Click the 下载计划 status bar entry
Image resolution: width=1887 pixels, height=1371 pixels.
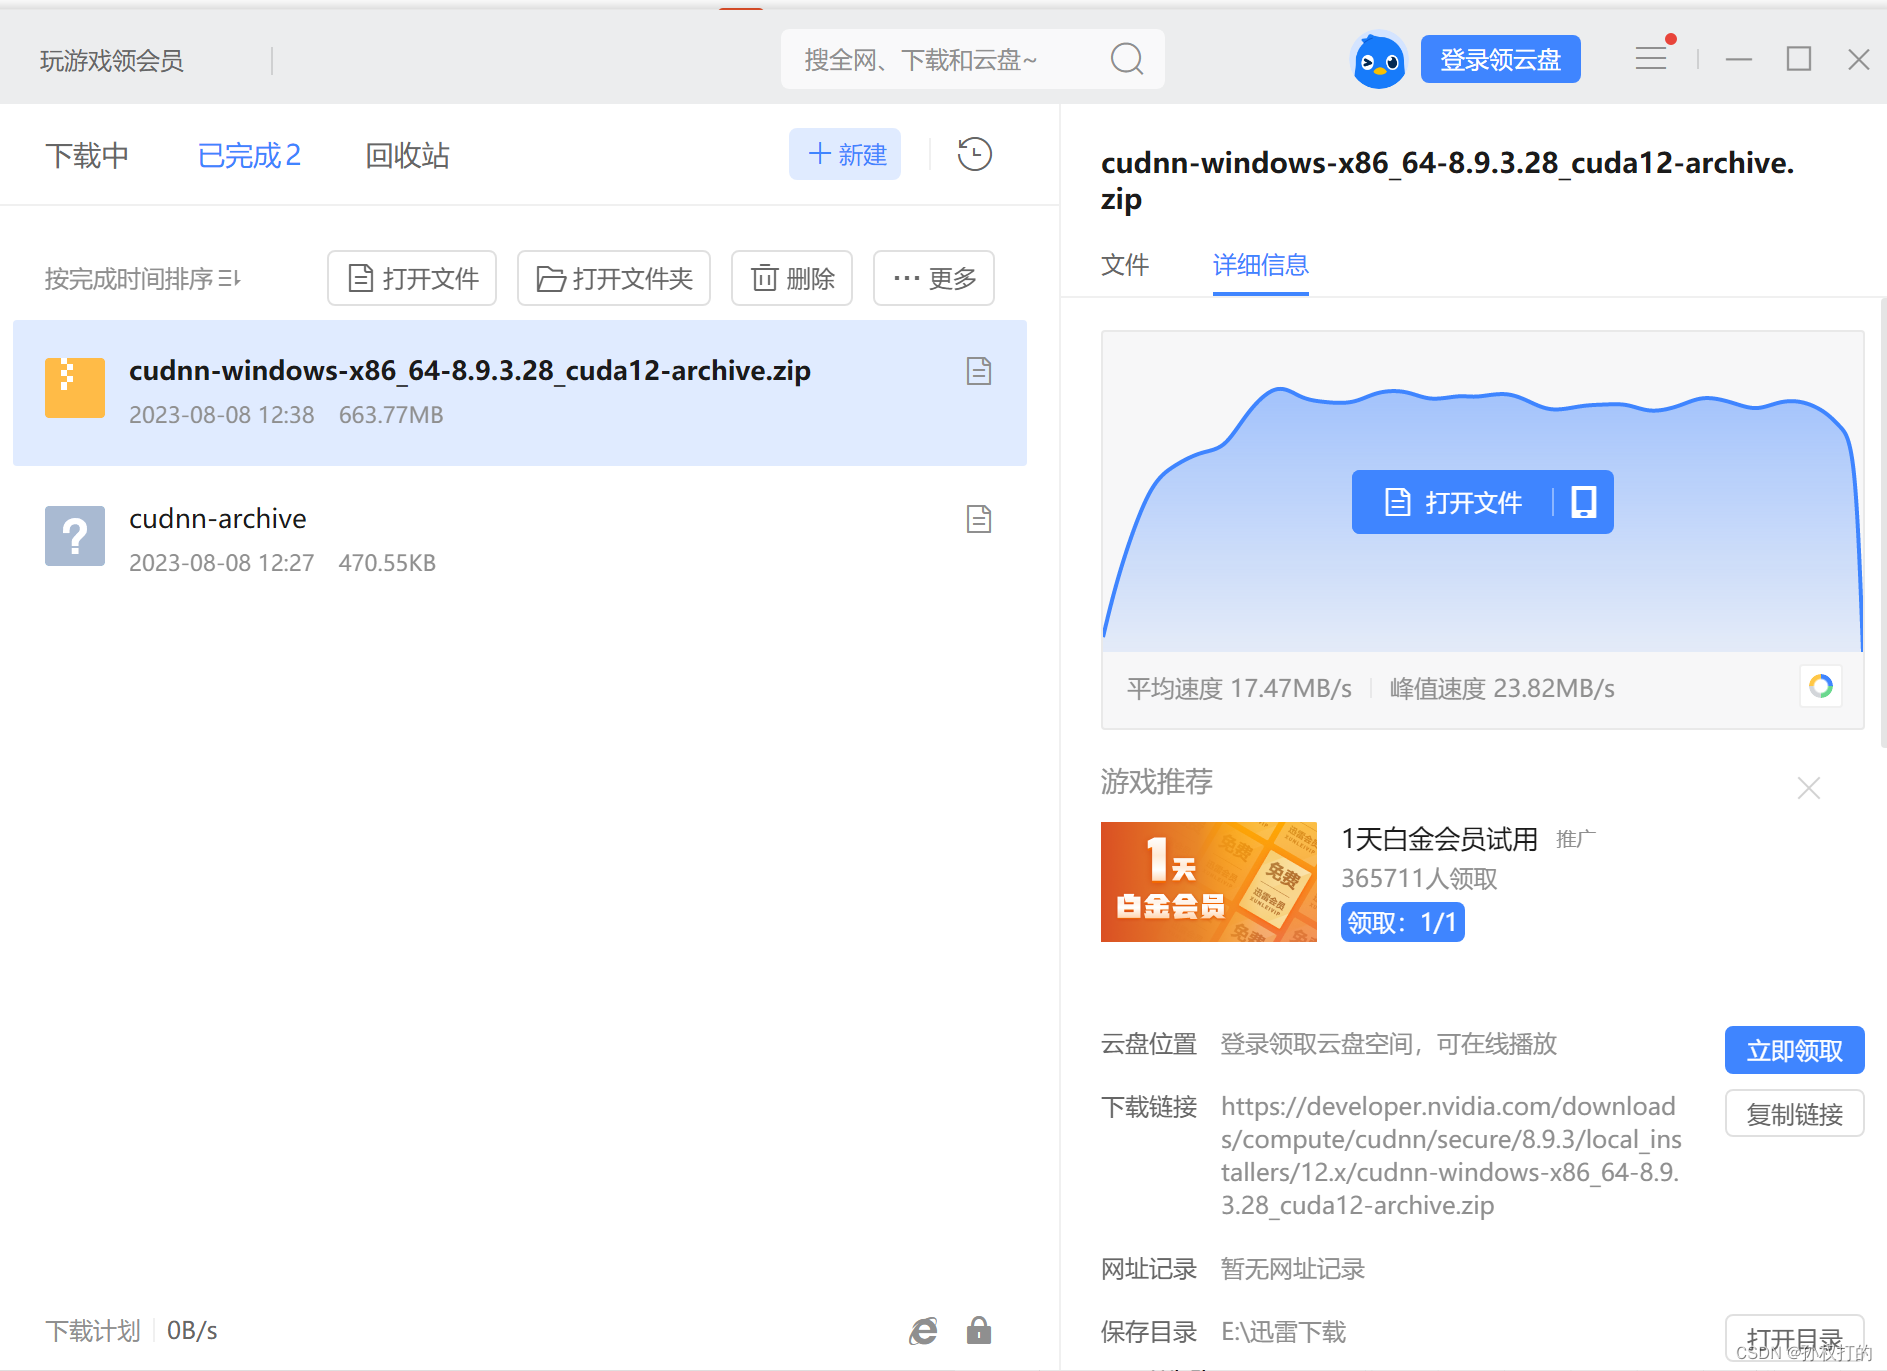pyautogui.click(x=93, y=1331)
